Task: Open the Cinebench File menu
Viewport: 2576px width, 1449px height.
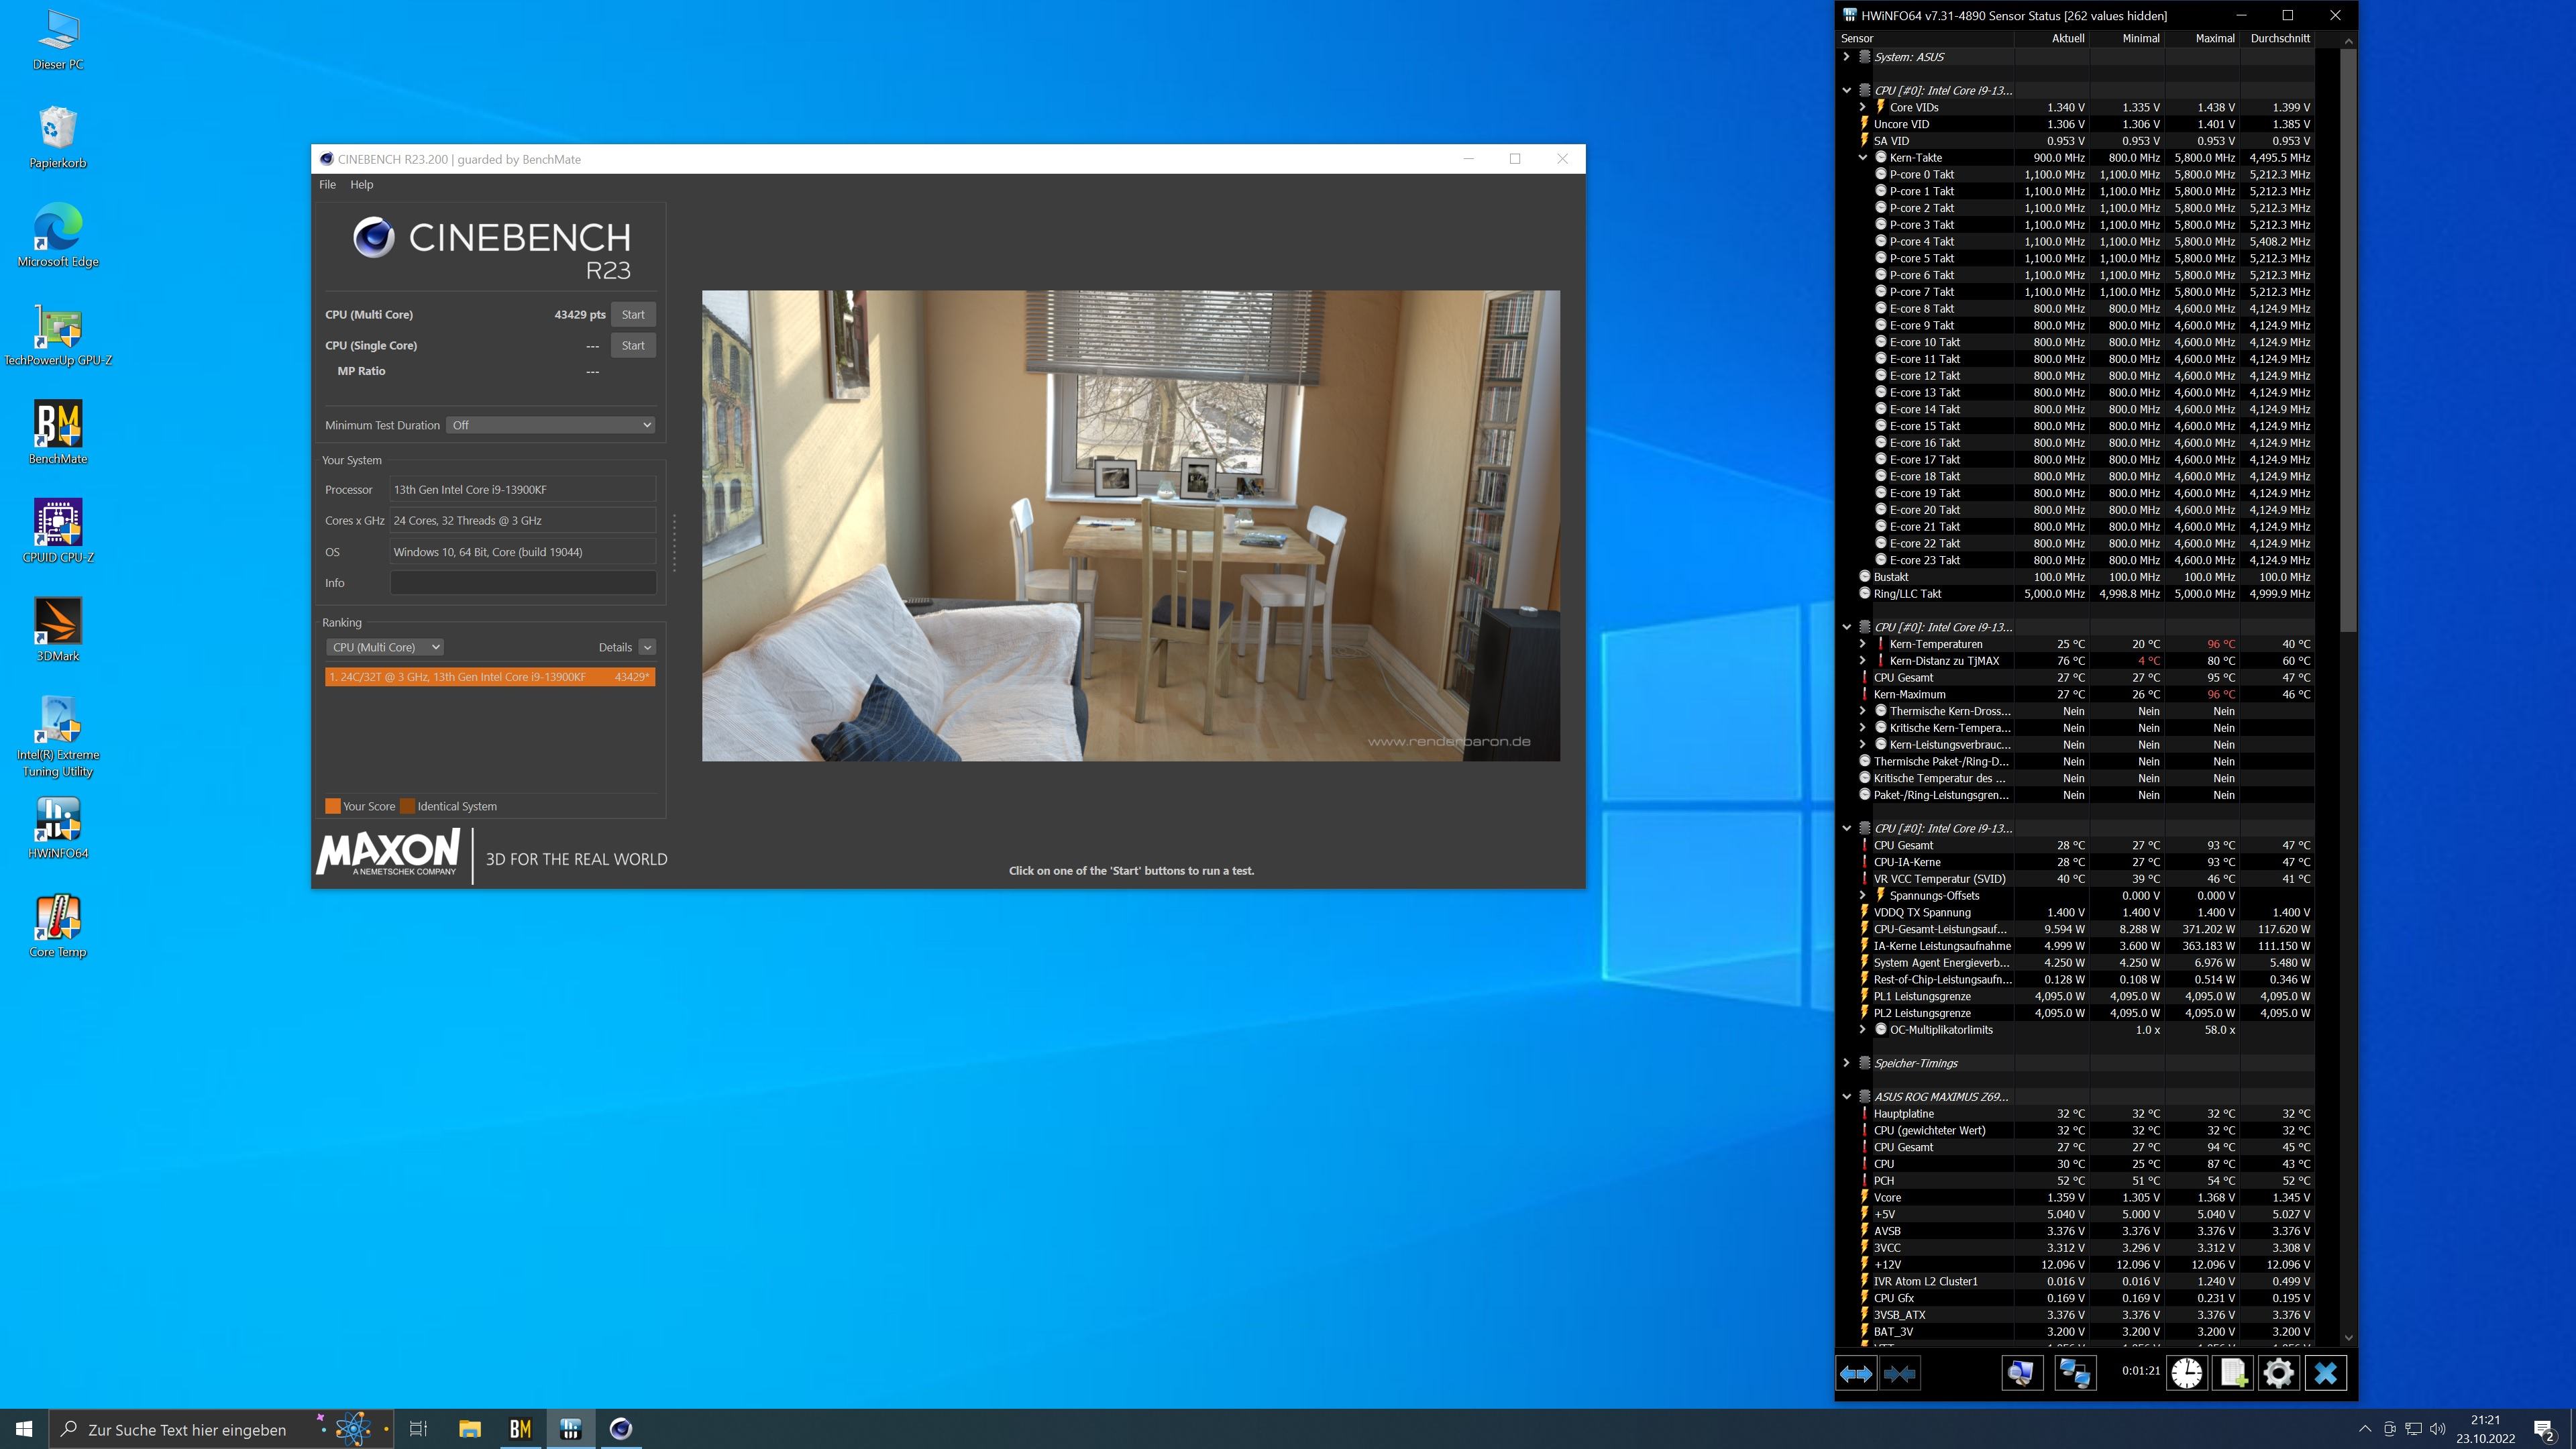Action: pyautogui.click(x=327, y=184)
